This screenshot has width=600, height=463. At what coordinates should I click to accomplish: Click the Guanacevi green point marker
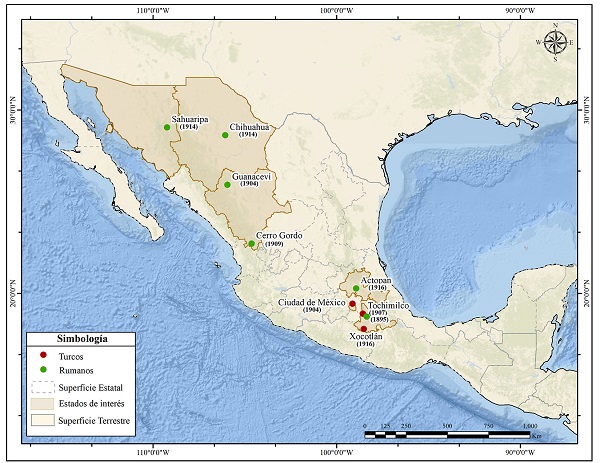click(227, 184)
